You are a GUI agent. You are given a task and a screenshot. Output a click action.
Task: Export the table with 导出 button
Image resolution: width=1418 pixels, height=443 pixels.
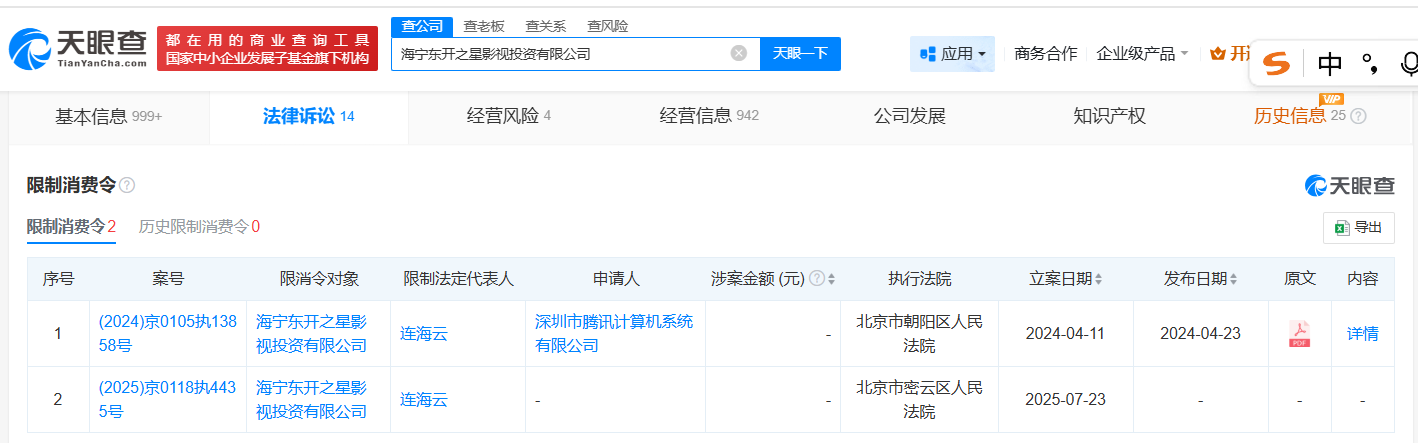(1358, 228)
